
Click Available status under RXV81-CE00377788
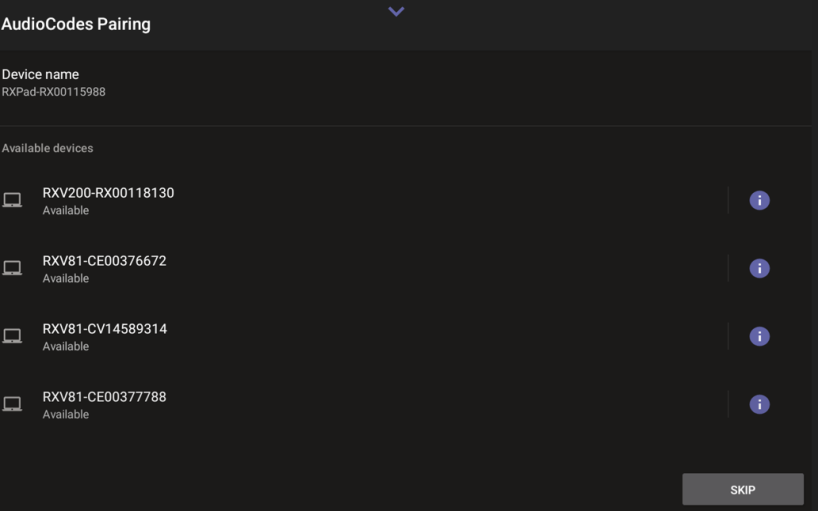coord(65,415)
